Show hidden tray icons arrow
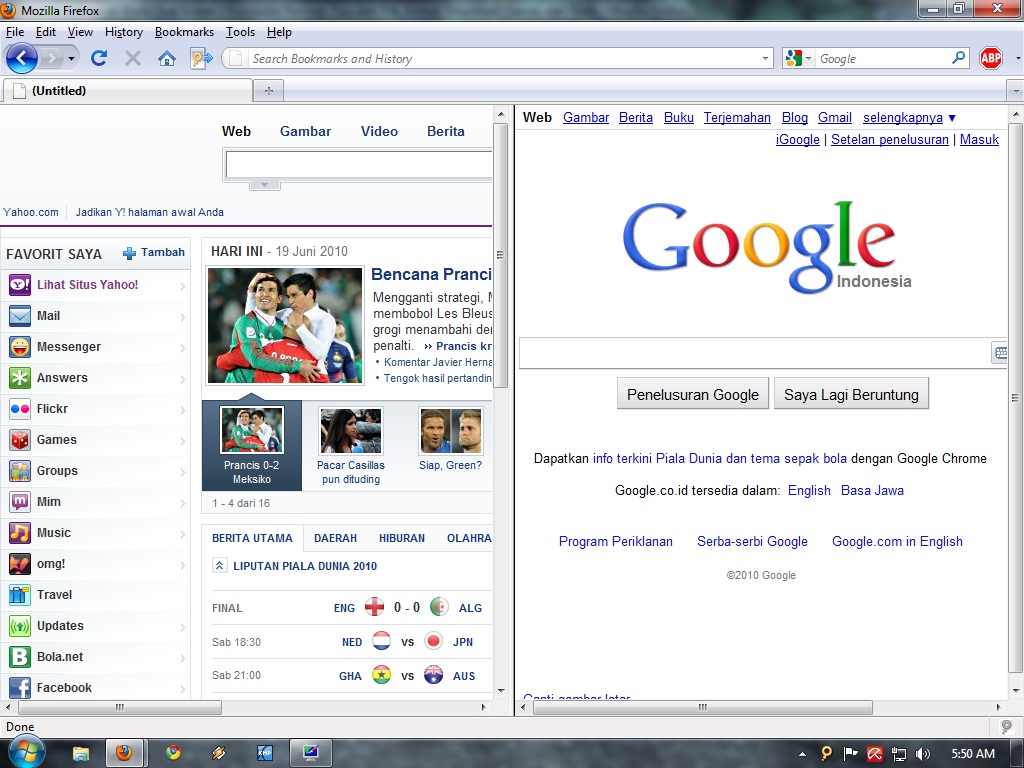Viewport: 1024px width, 768px height. pos(803,754)
